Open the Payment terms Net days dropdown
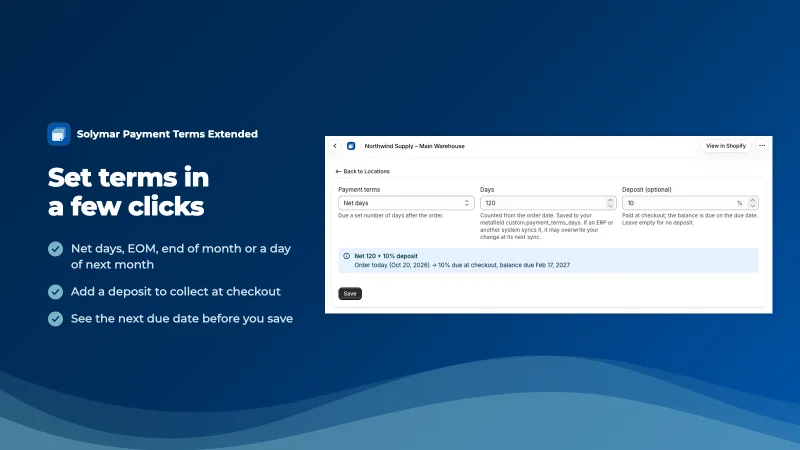The height and width of the screenshot is (450, 800). click(406, 203)
